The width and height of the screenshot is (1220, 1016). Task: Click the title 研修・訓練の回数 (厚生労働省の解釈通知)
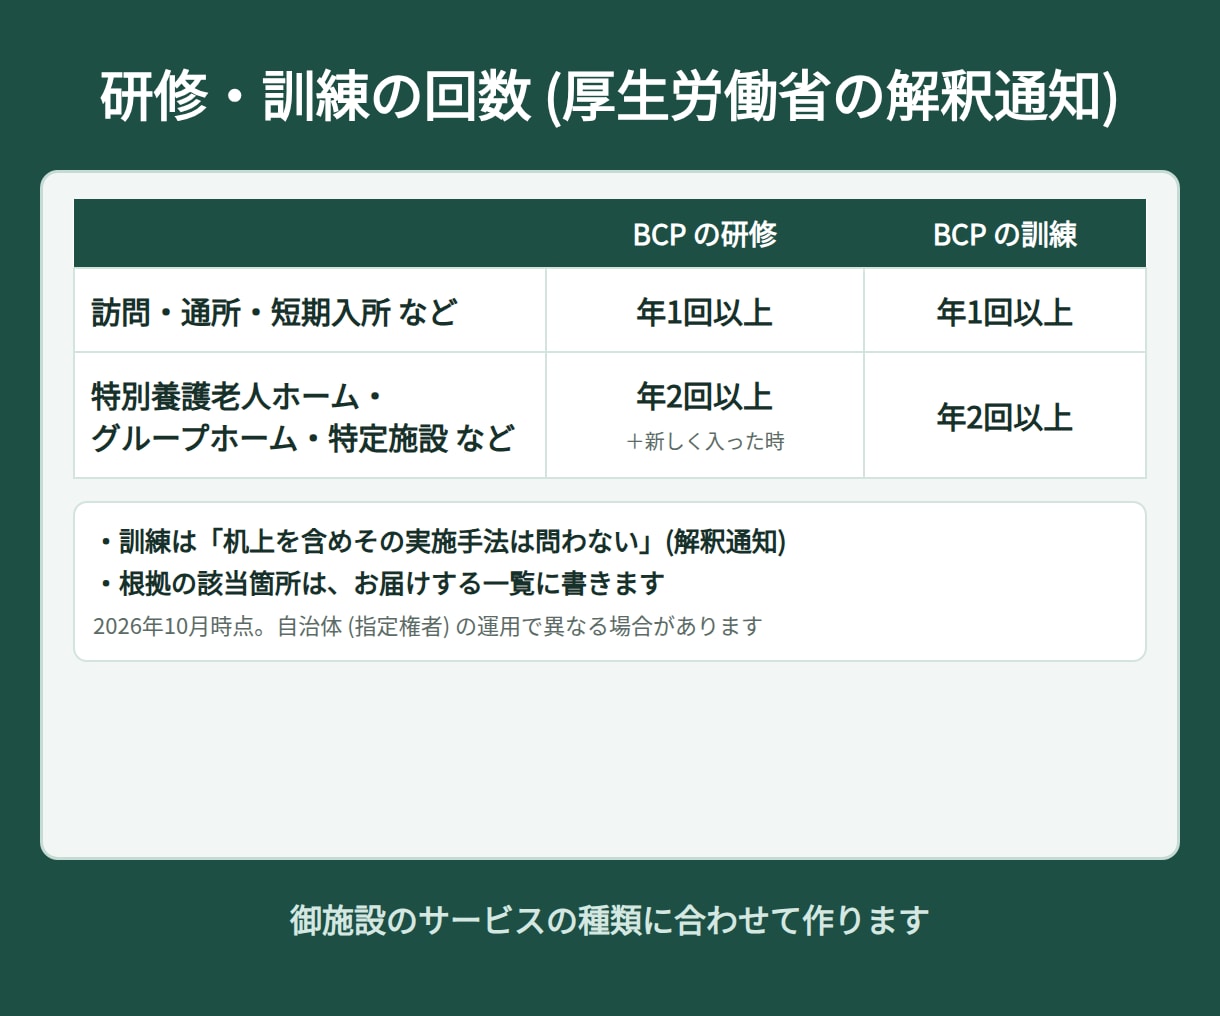(x=609, y=98)
